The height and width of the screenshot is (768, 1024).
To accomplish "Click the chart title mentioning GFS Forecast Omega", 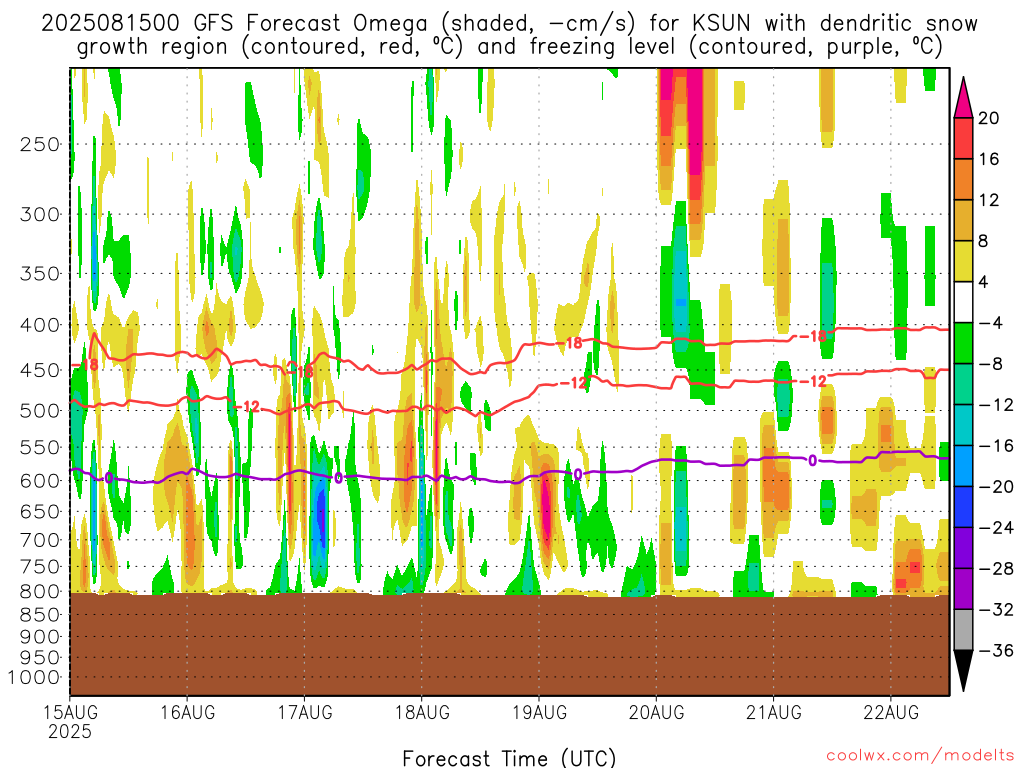I will coord(509,35).
